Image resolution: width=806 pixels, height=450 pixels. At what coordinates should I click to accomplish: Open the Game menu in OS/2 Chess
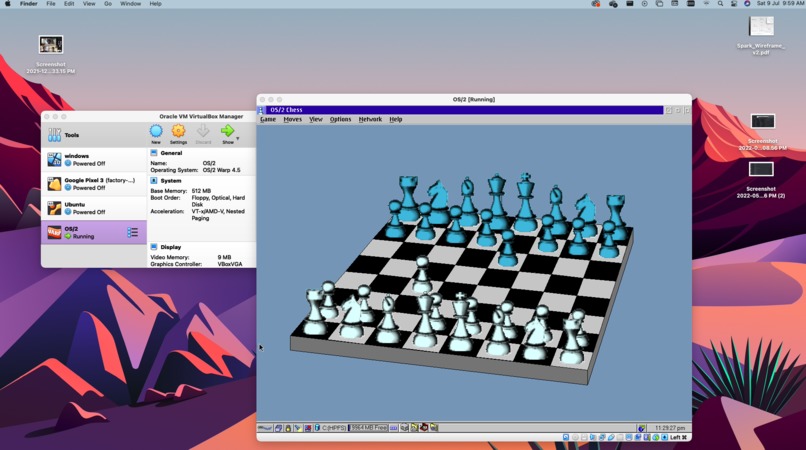(268, 119)
